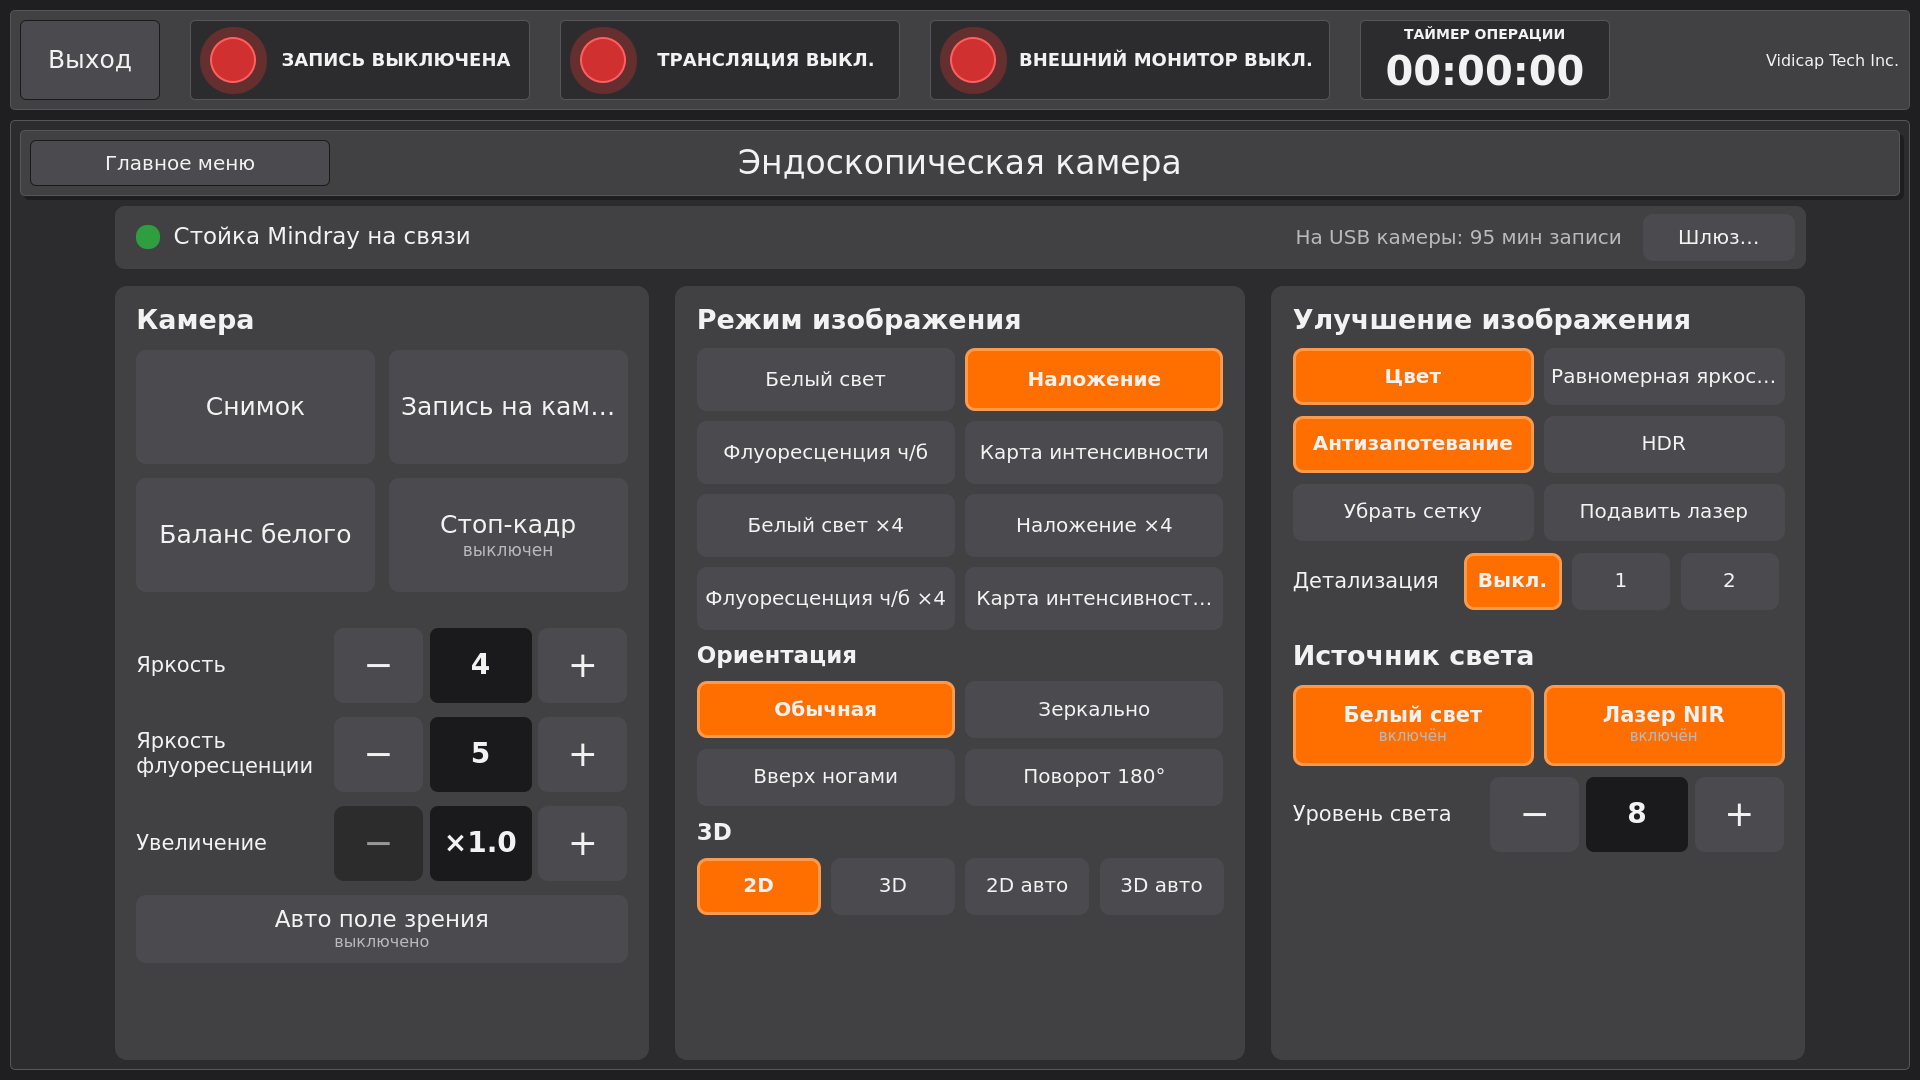Viewport: 1920px width, 1080px height.
Task: Take a Снимок snapshot
Action: coord(255,407)
